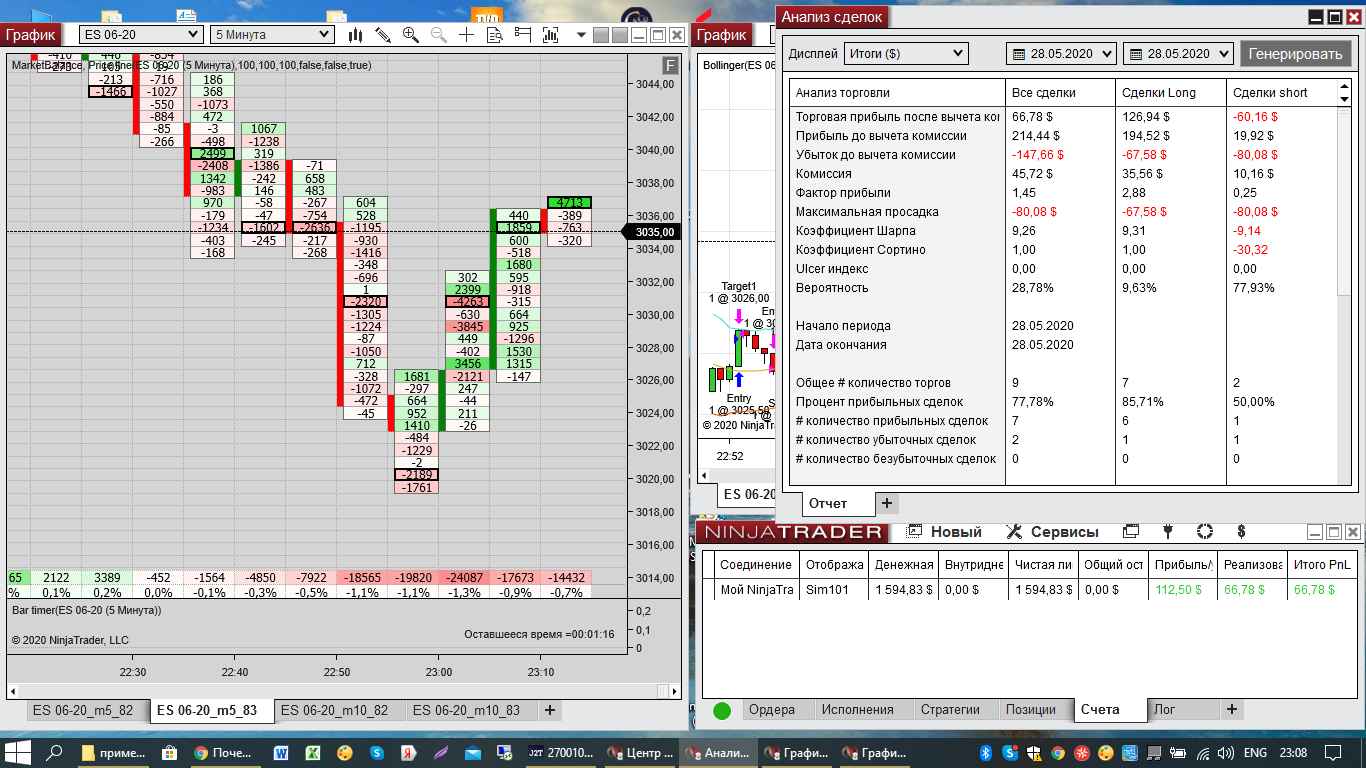Click the 112,50 $ profit cell
Screen dimensions: 1366x768
pyautogui.click(x=1182, y=590)
